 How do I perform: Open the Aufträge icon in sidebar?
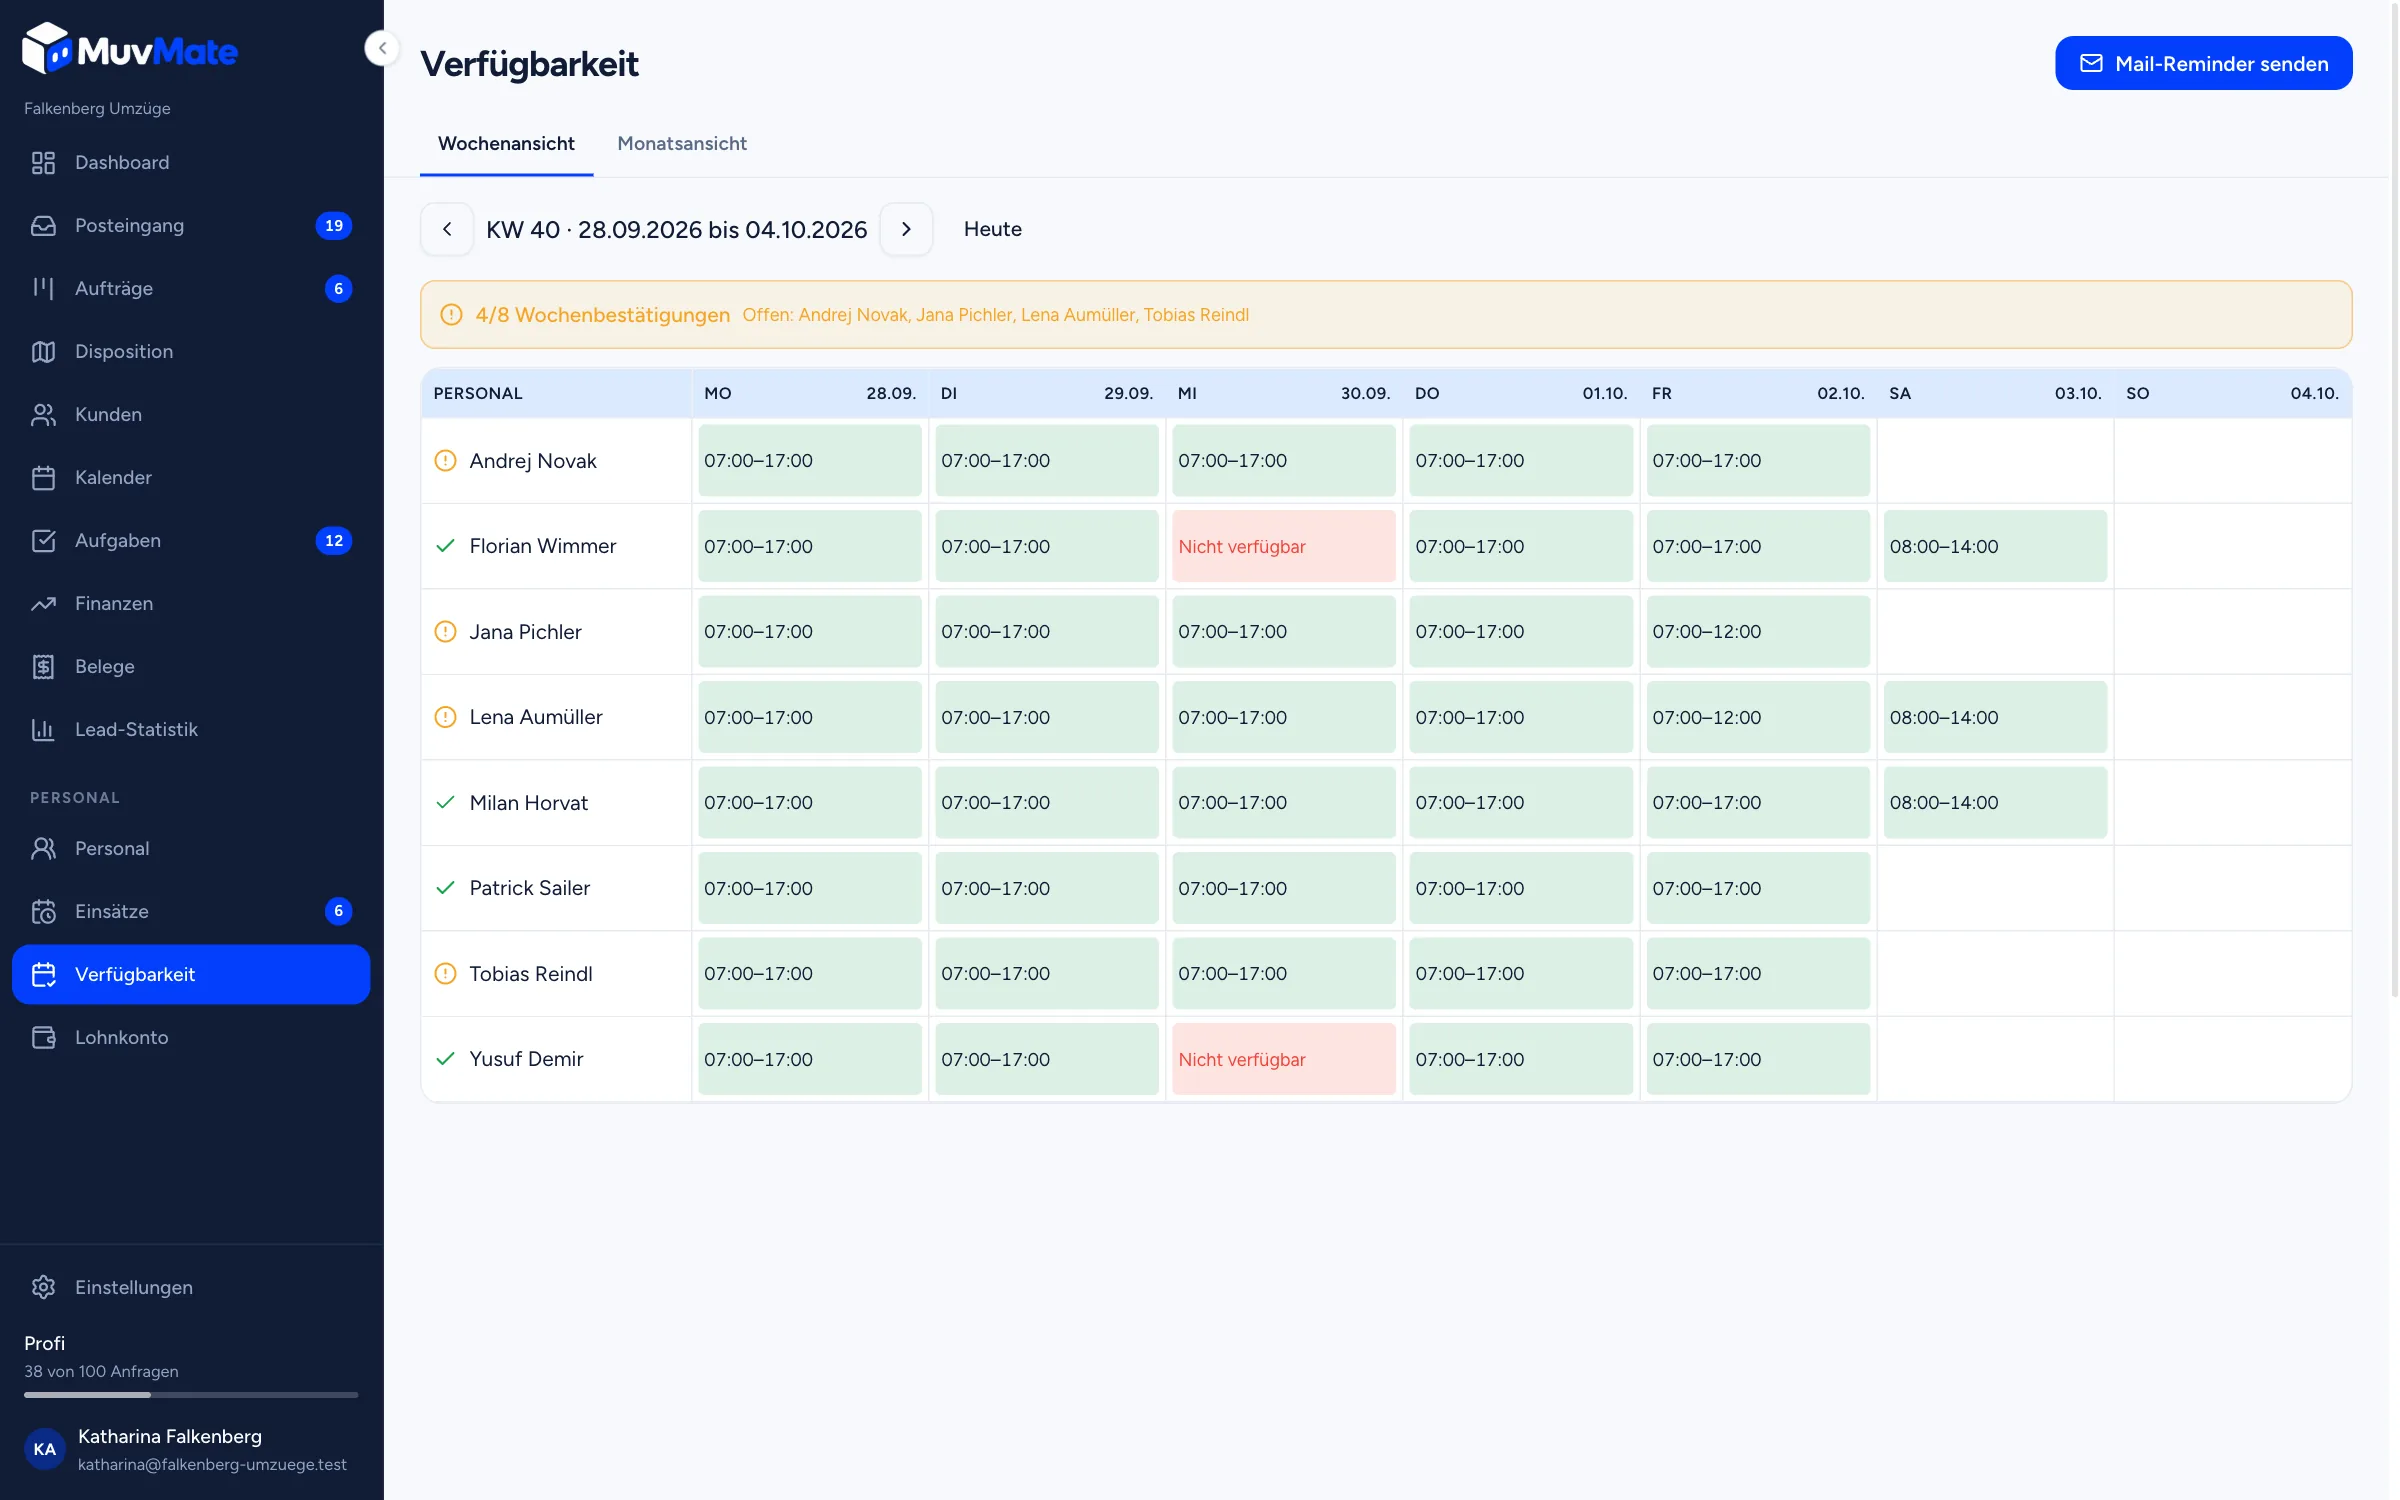pyautogui.click(x=43, y=288)
